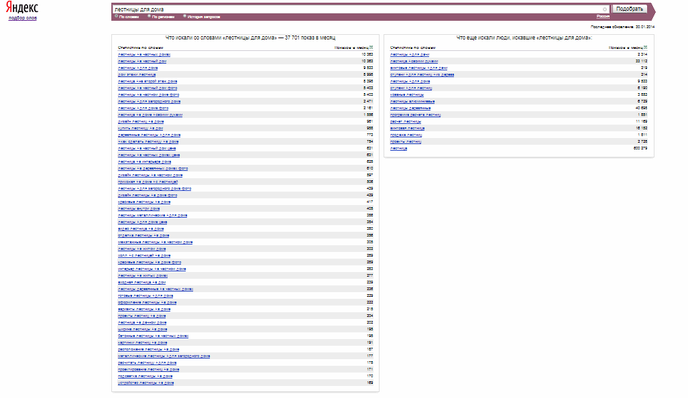Click the left panel 'Статистика по словам' column header
688x398 pixels.
coord(140,47)
